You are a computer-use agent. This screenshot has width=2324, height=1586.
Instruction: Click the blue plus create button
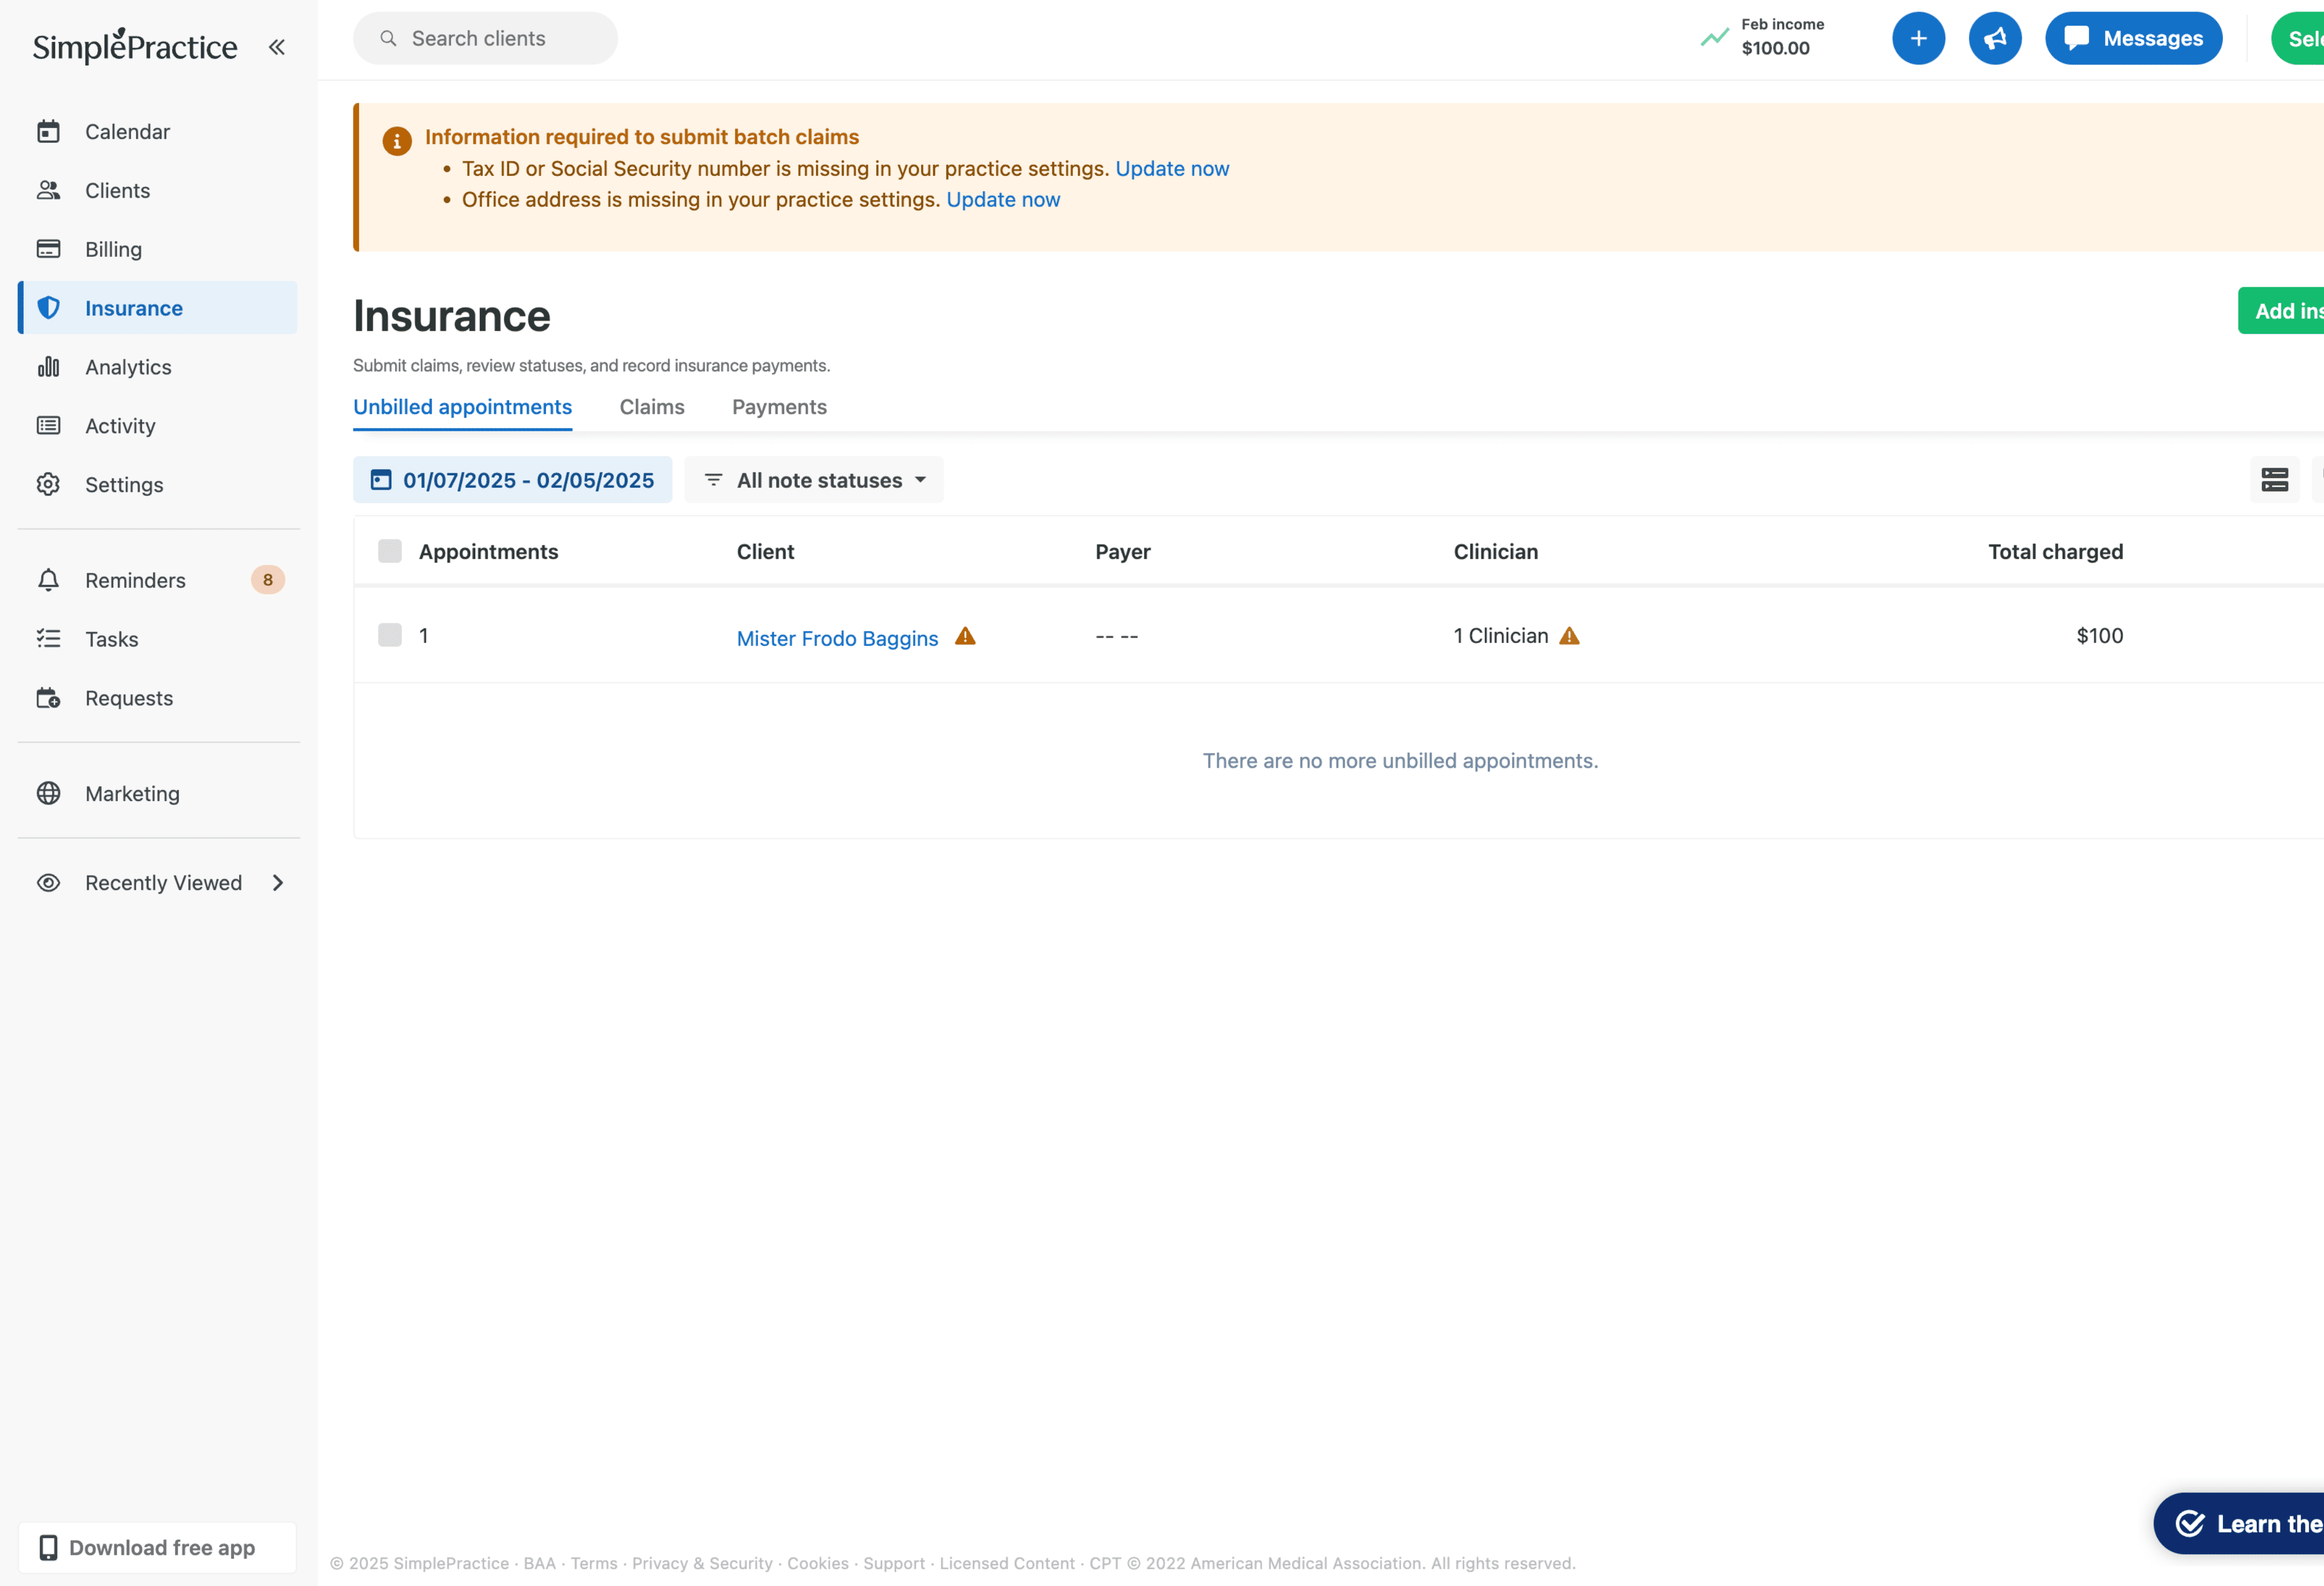(1917, 38)
